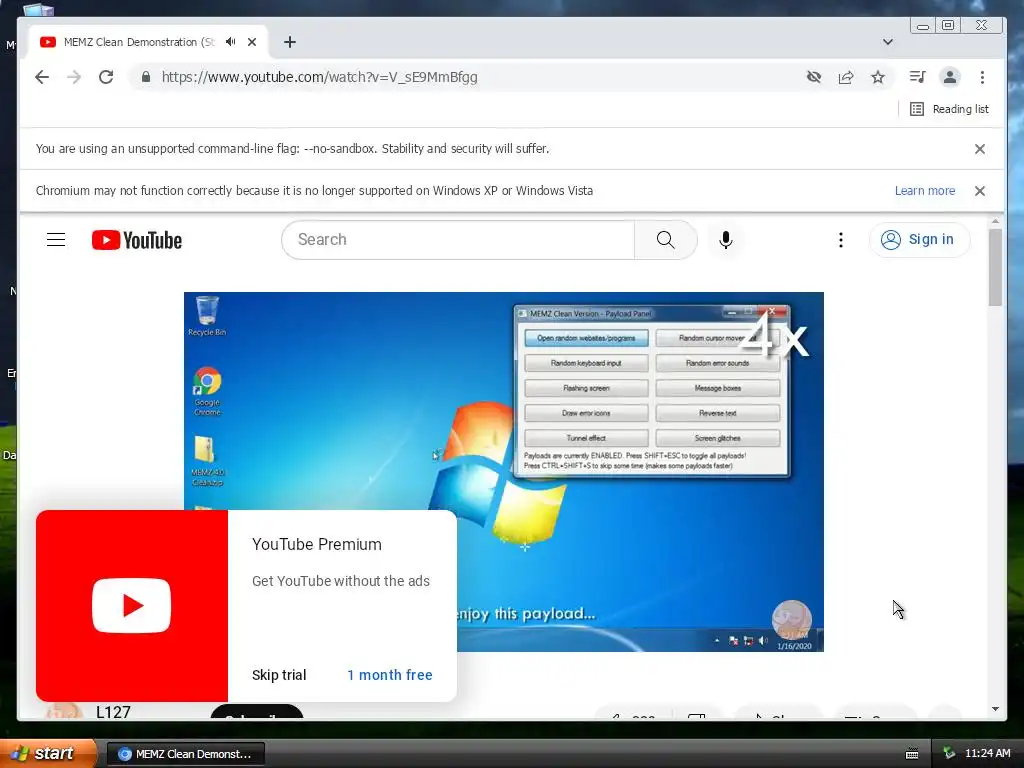Viewport: 1024px width, 768px height.
Task: Start voice search with the microphone icon
Action: point(726,240)
